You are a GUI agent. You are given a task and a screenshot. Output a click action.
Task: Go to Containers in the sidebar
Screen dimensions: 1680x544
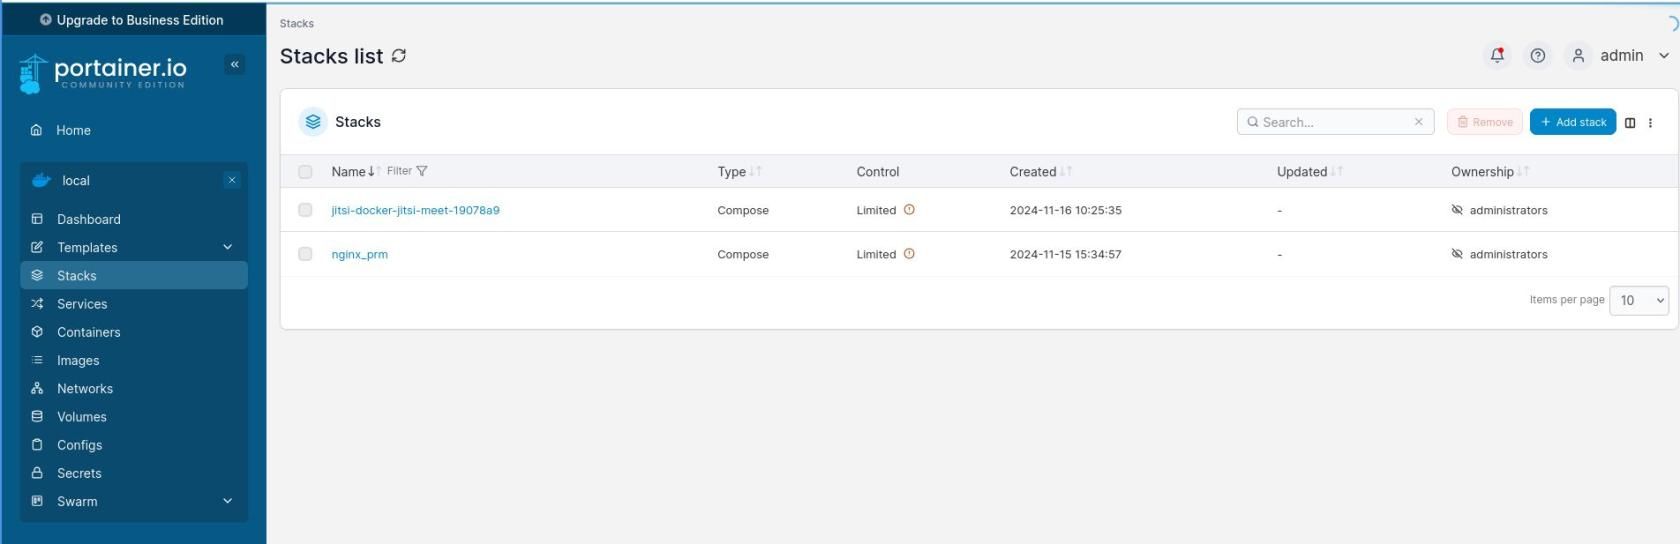click(88, 332)
